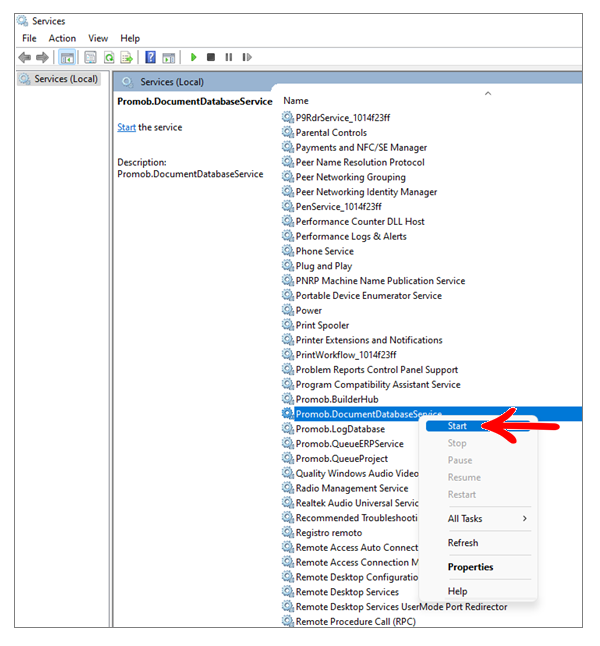Choose Help in the context menu

coord(457,591)
